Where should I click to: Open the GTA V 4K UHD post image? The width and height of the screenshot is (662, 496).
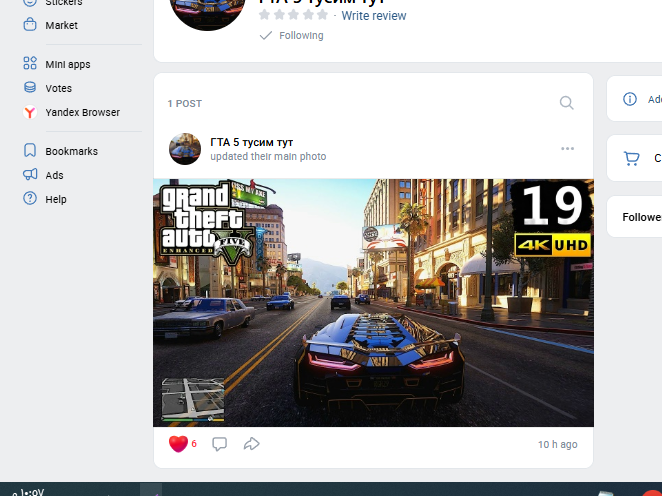tap(373, 303)
